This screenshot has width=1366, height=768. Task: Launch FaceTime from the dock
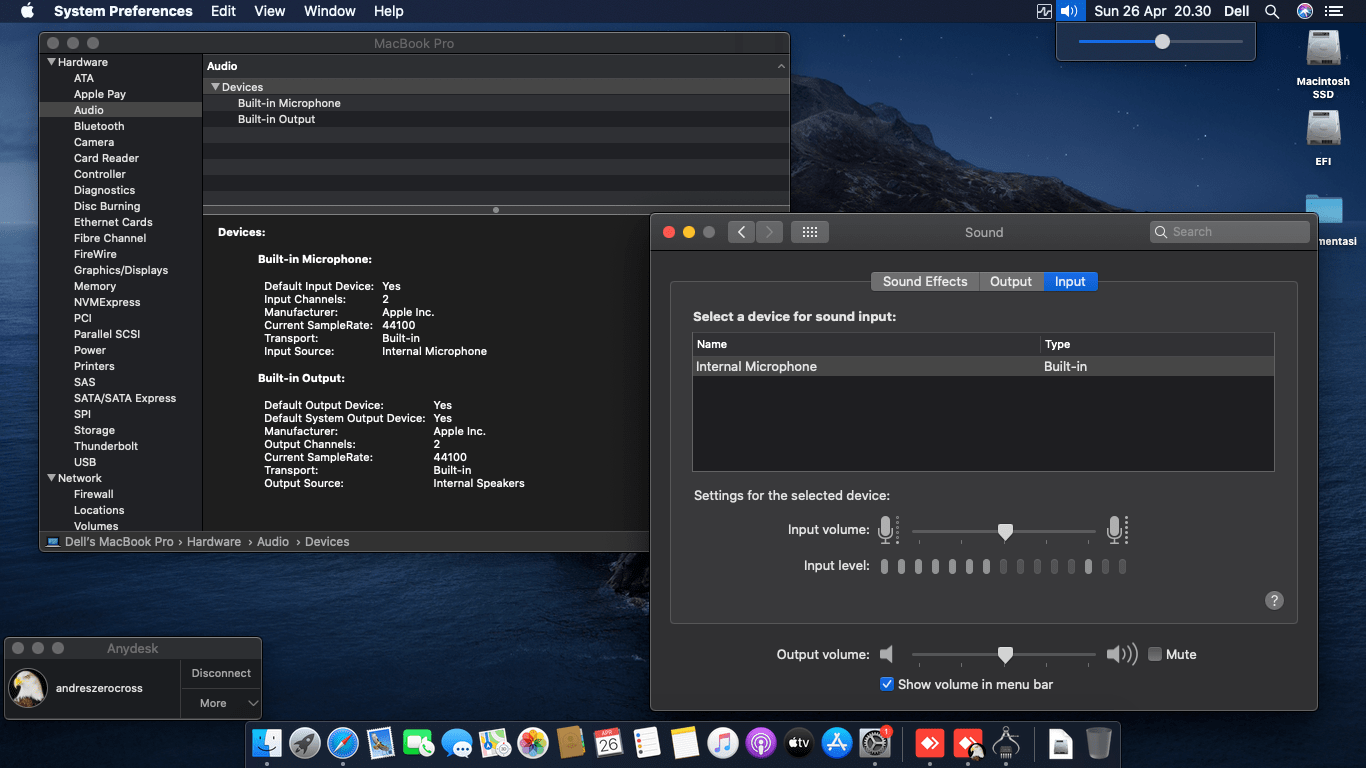pos(419,743)
